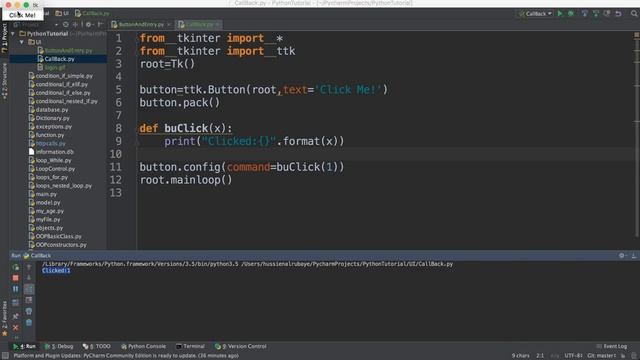Screen dimensions: 640x360
Task: Open the Python Console tab
Action: click(x=143, y=346)
